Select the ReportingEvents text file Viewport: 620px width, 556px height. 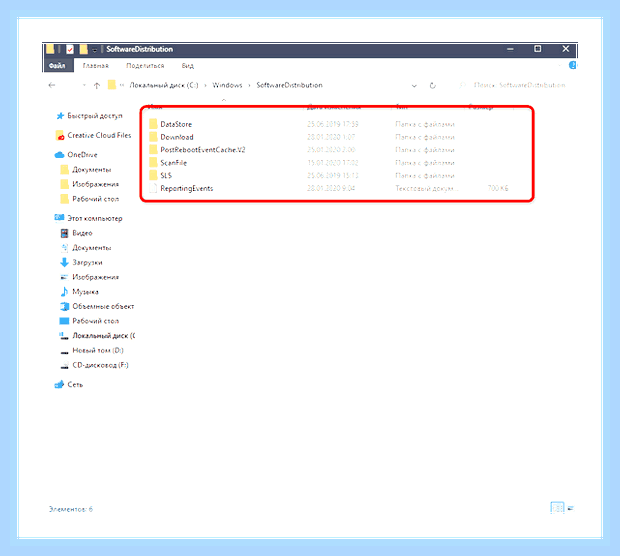coord(187,188)
